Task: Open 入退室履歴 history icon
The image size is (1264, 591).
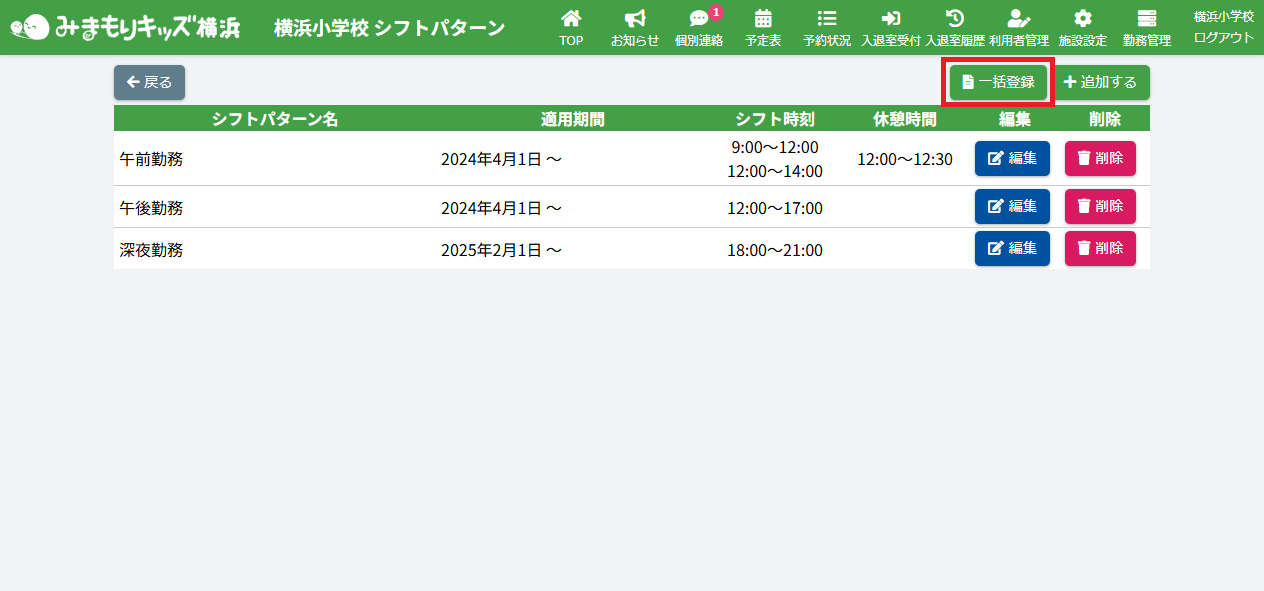Action: tap(955, 28)
